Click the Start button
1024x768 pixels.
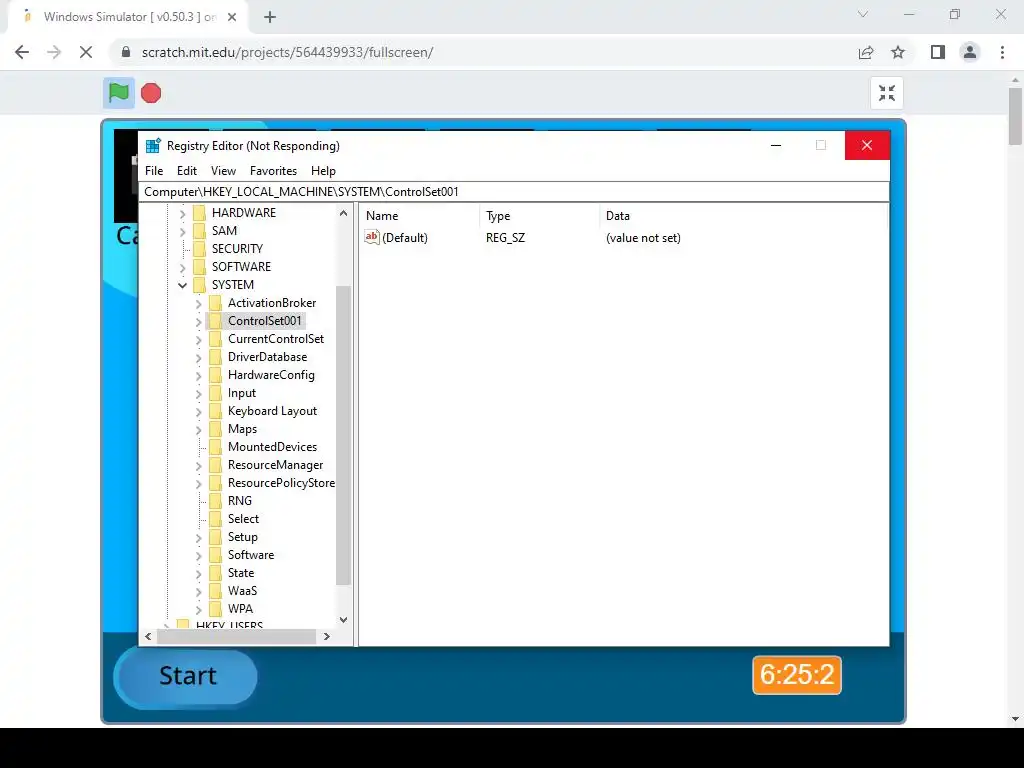pos(185,677)
